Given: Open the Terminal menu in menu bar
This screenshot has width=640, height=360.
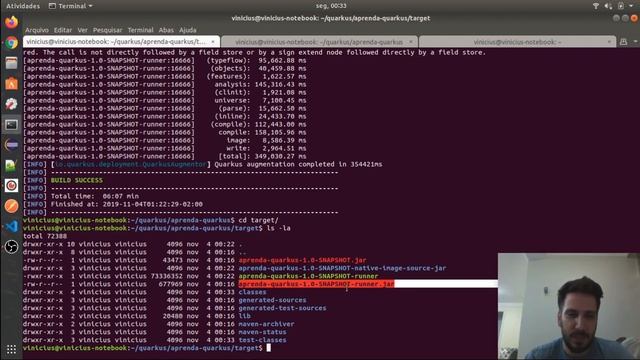Looking at the screenshot, I should pyautogui.click(x=140, y=30).
